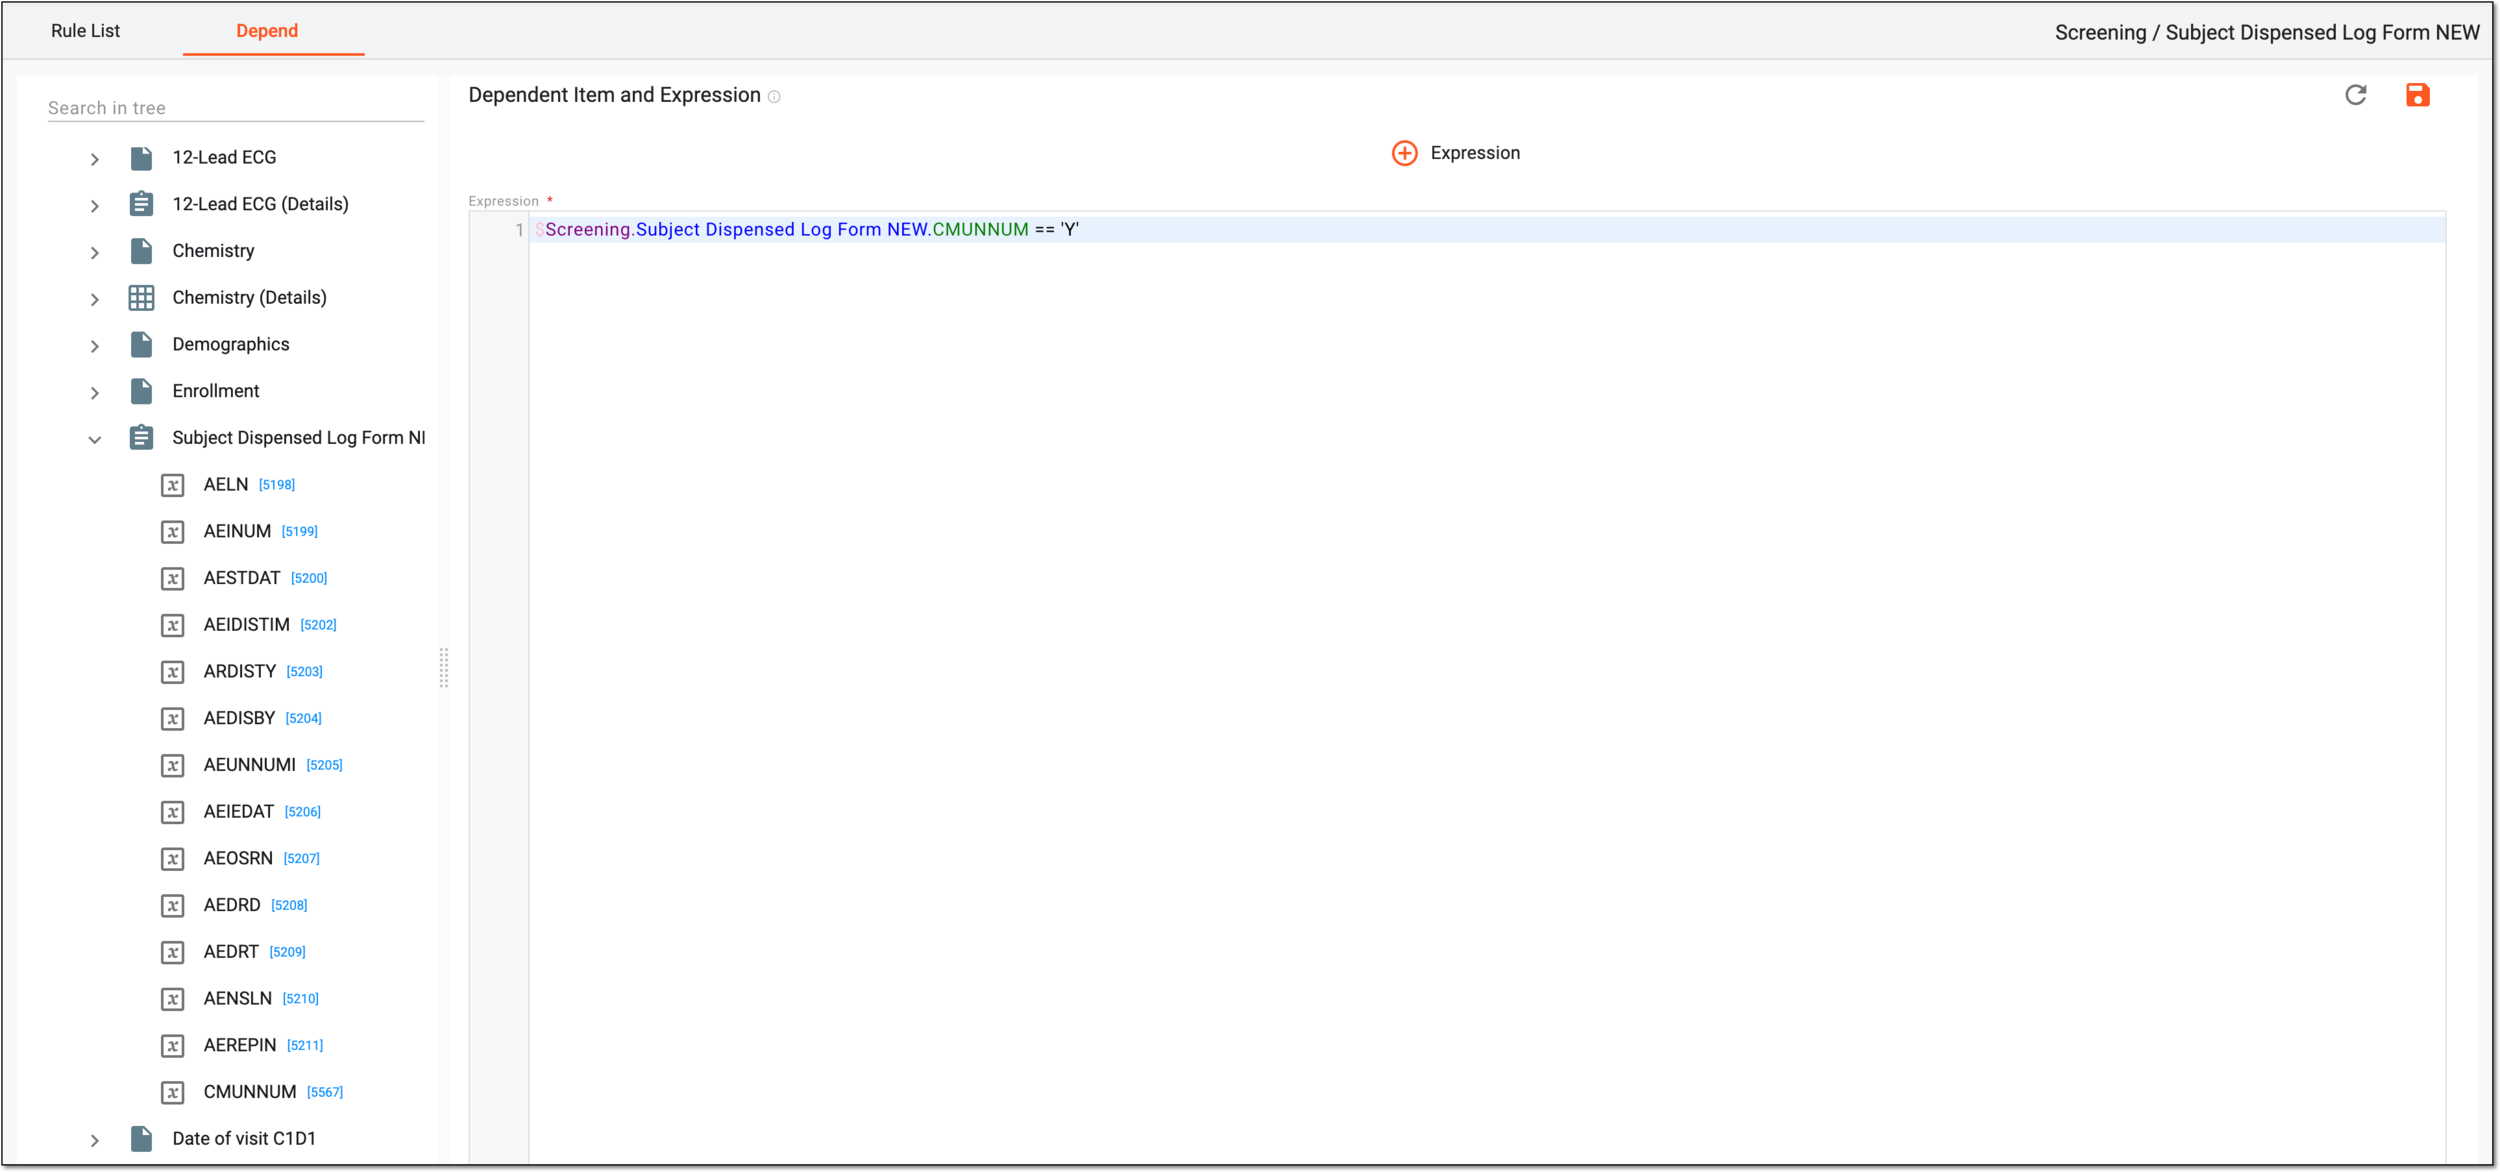Select the AEDISBY tree item
The width and height of the screenshot is (2500, 1172).
point(239,719)
